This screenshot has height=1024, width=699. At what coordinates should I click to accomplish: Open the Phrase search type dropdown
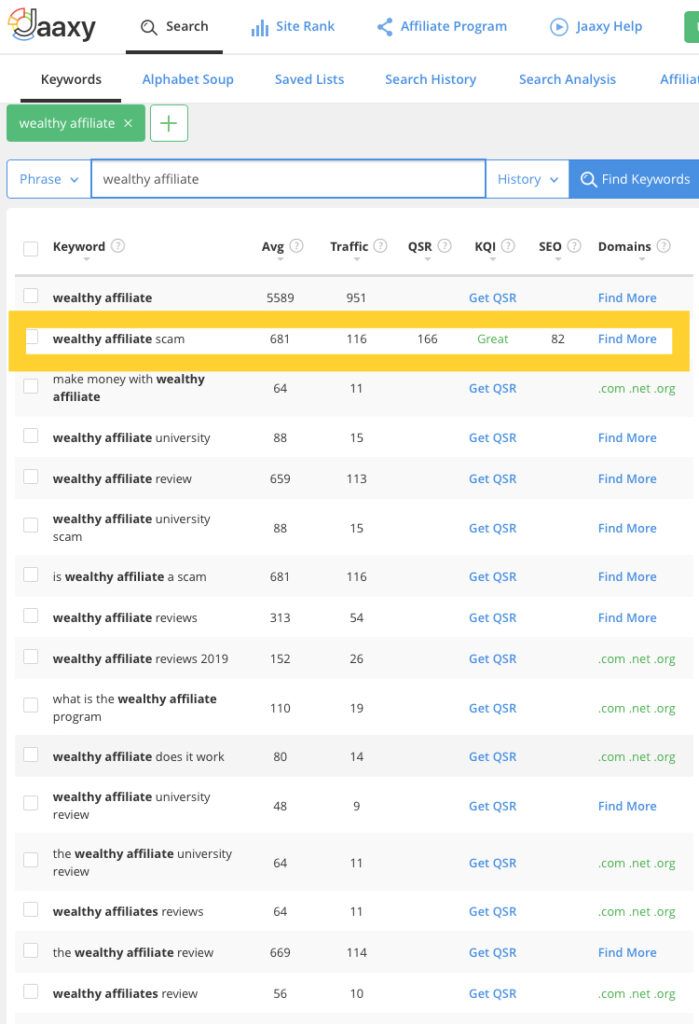click(49, 179)
